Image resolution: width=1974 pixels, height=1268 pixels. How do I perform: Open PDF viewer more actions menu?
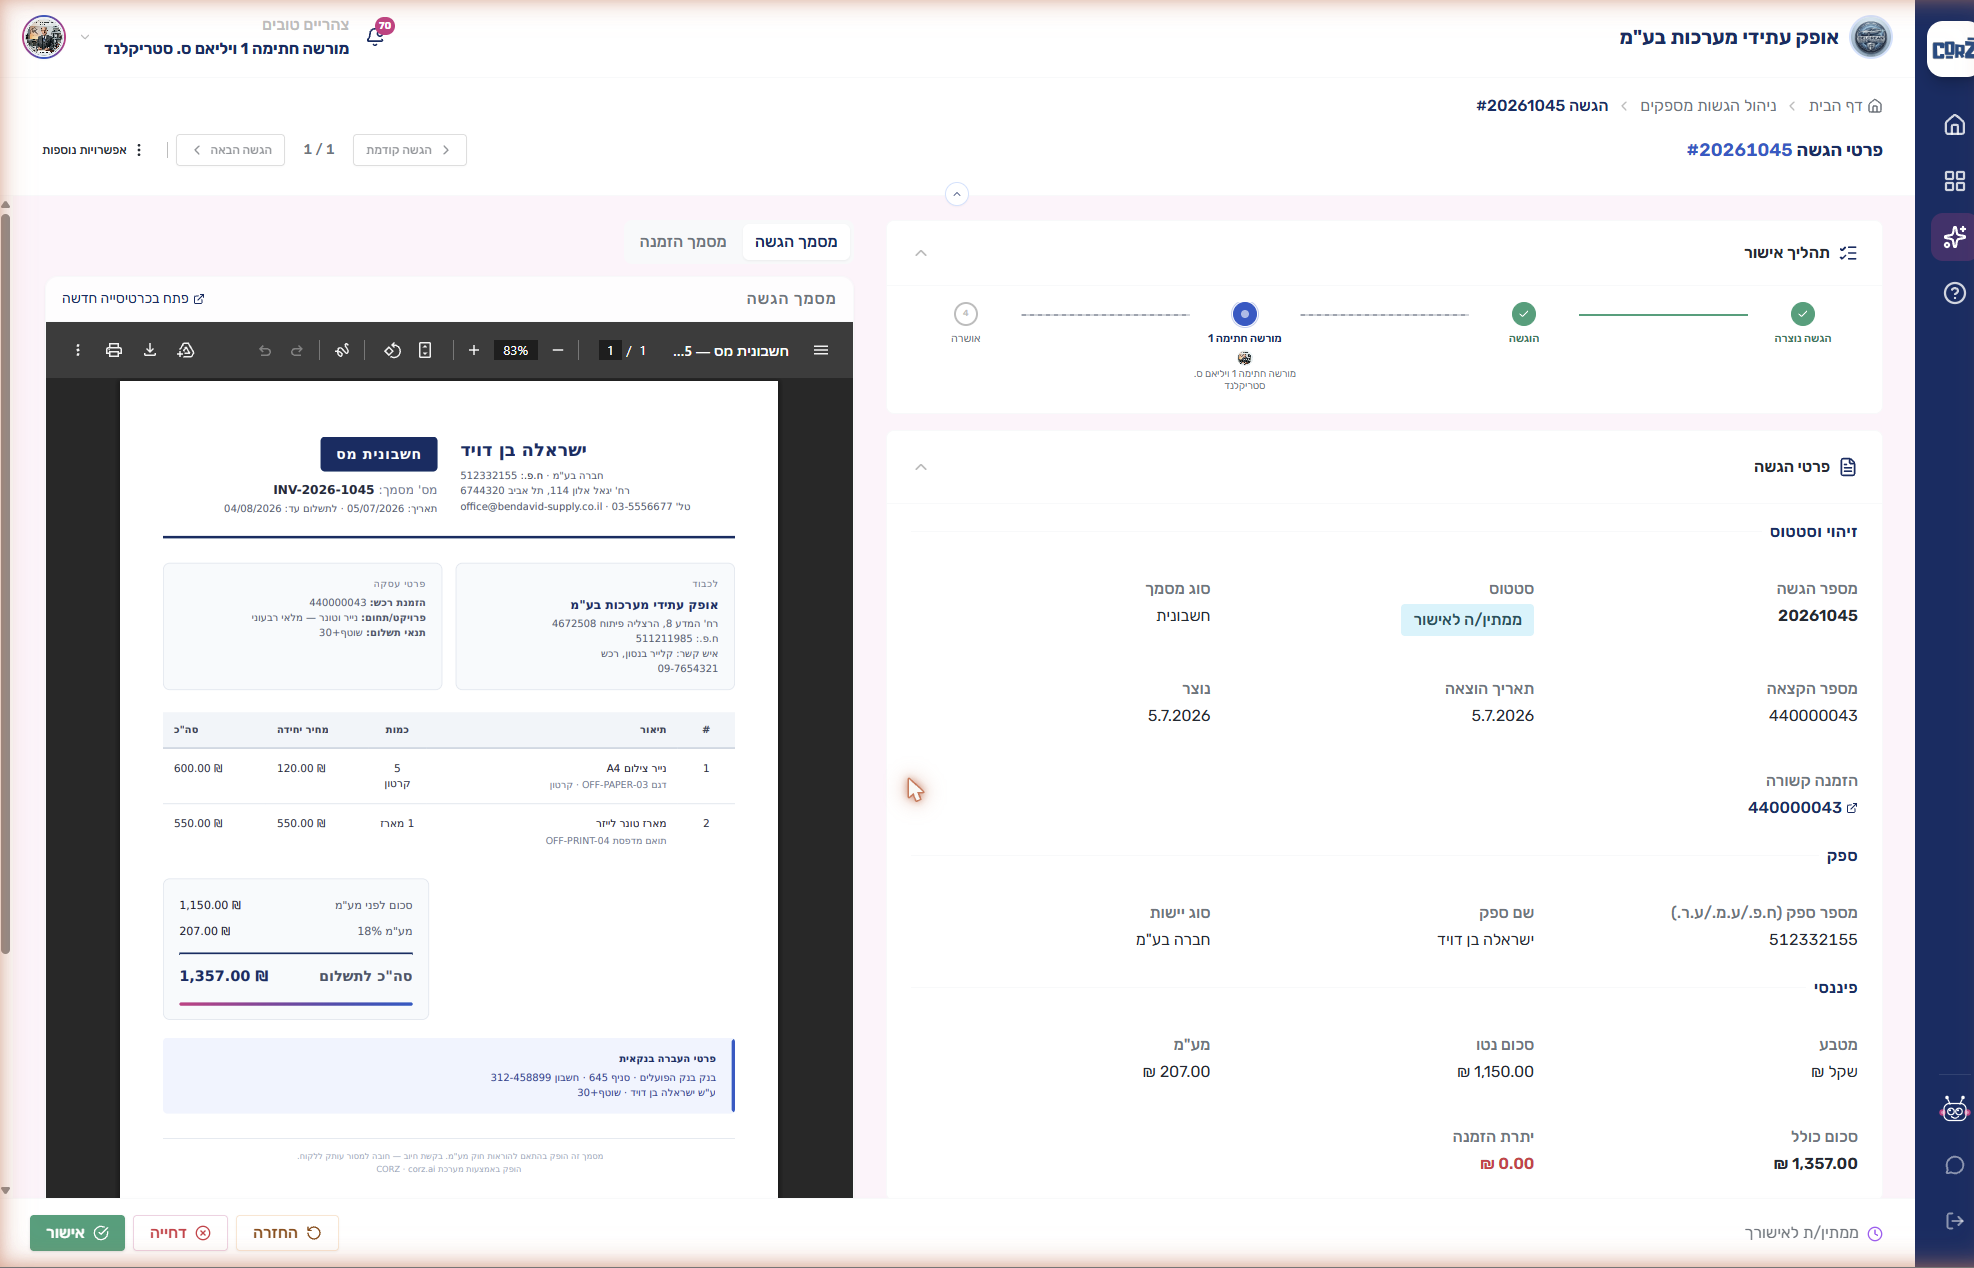pyautogui.click(x=78, y=350)
